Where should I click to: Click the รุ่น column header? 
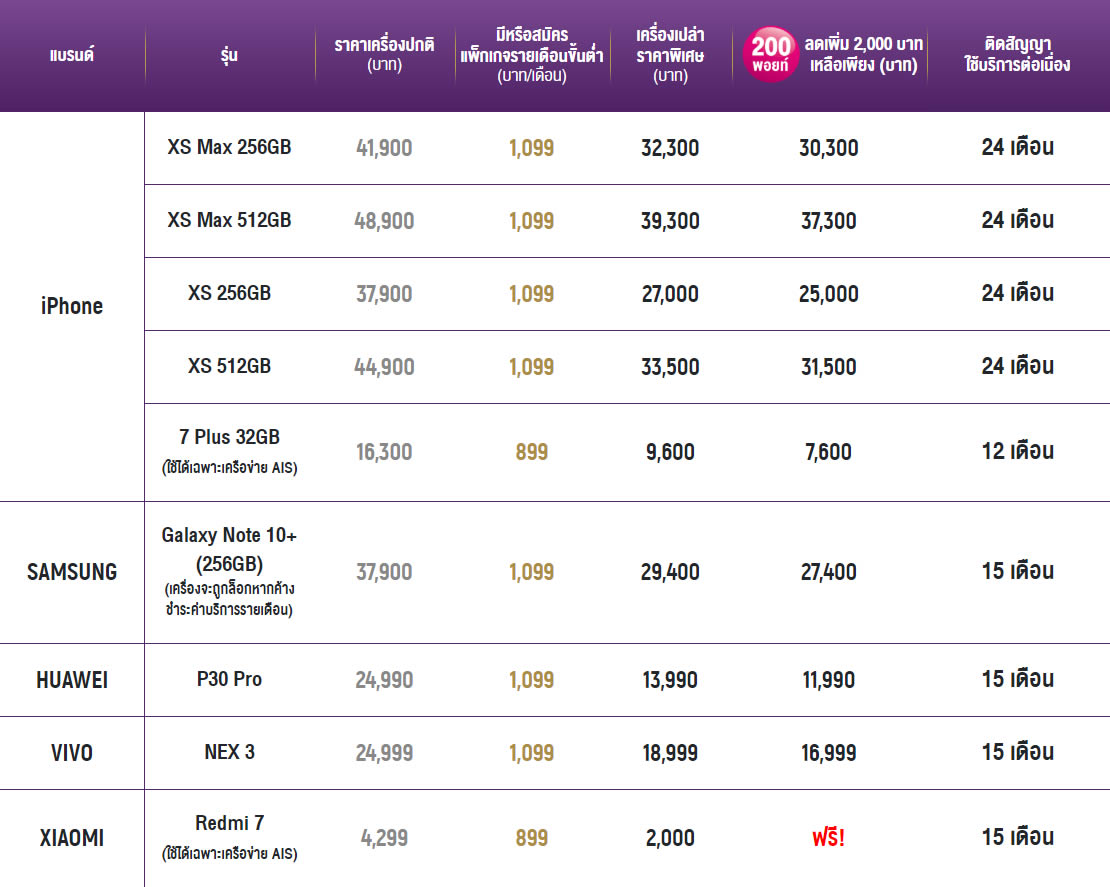230,55
